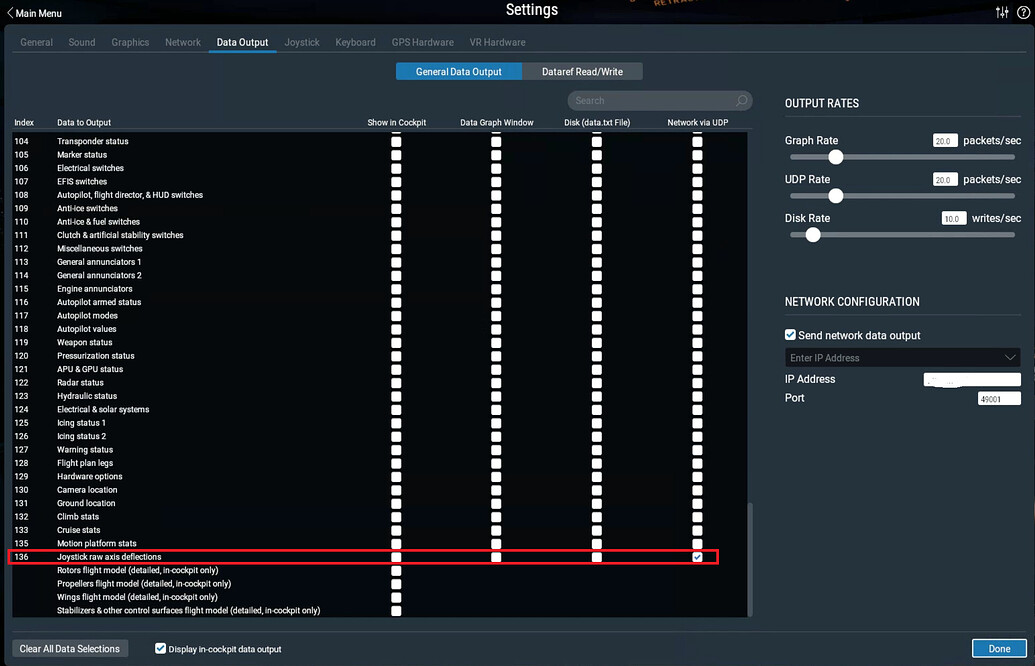Click the UDP Rate slider handle
The width and height of the screenshot is (1035, 666).
click(837, 195)
